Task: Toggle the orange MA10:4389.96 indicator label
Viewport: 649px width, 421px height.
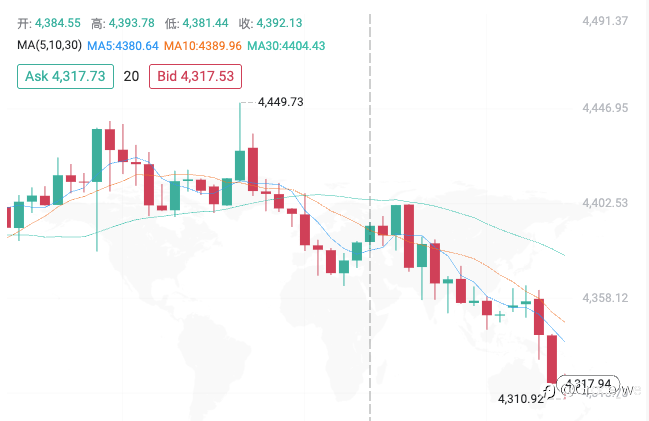Action: point(203,46)
